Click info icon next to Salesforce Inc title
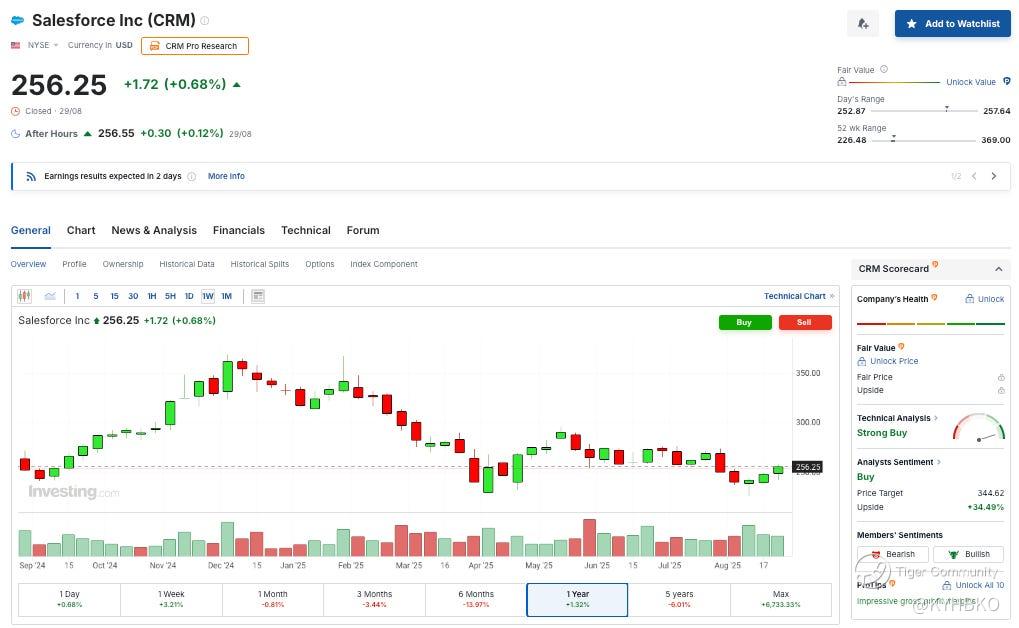1019x628 pixels. point(205,21)
